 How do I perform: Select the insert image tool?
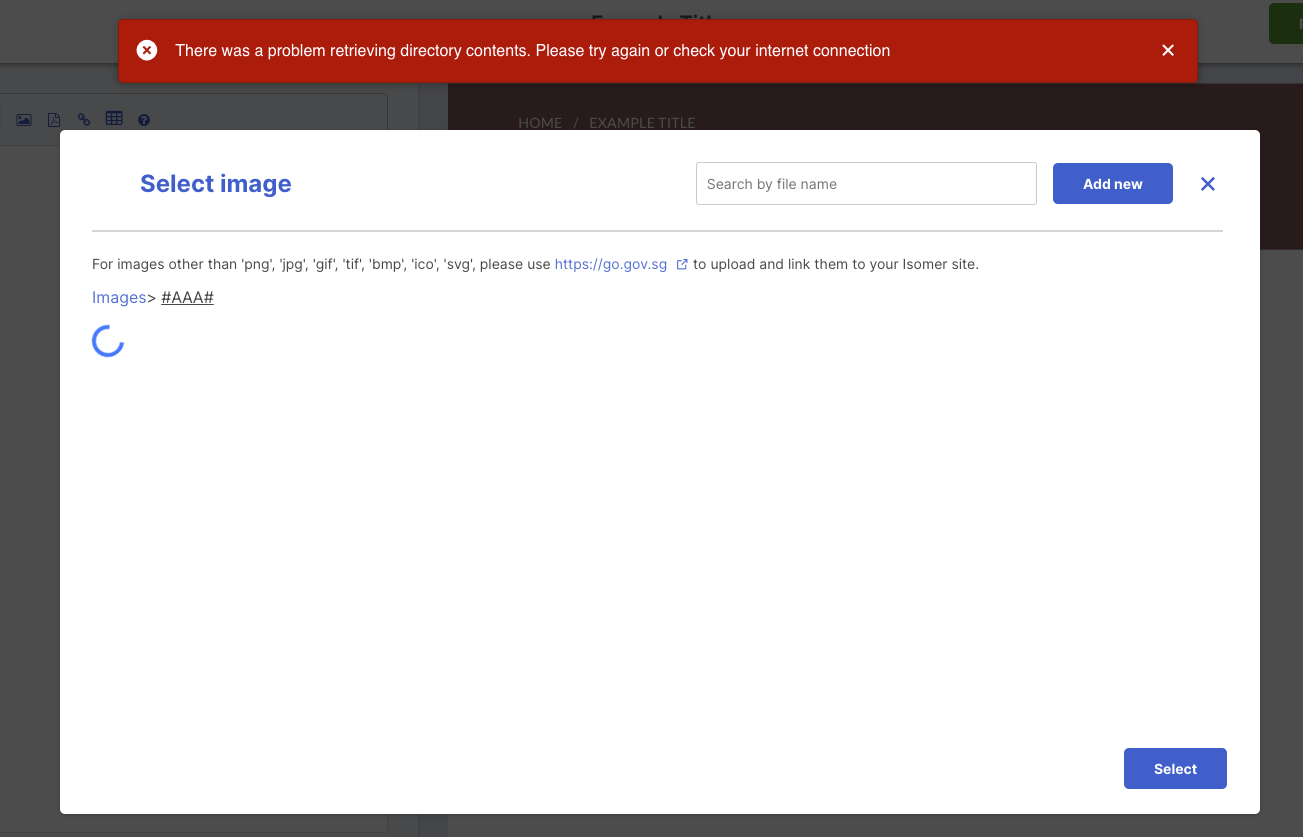23,119
